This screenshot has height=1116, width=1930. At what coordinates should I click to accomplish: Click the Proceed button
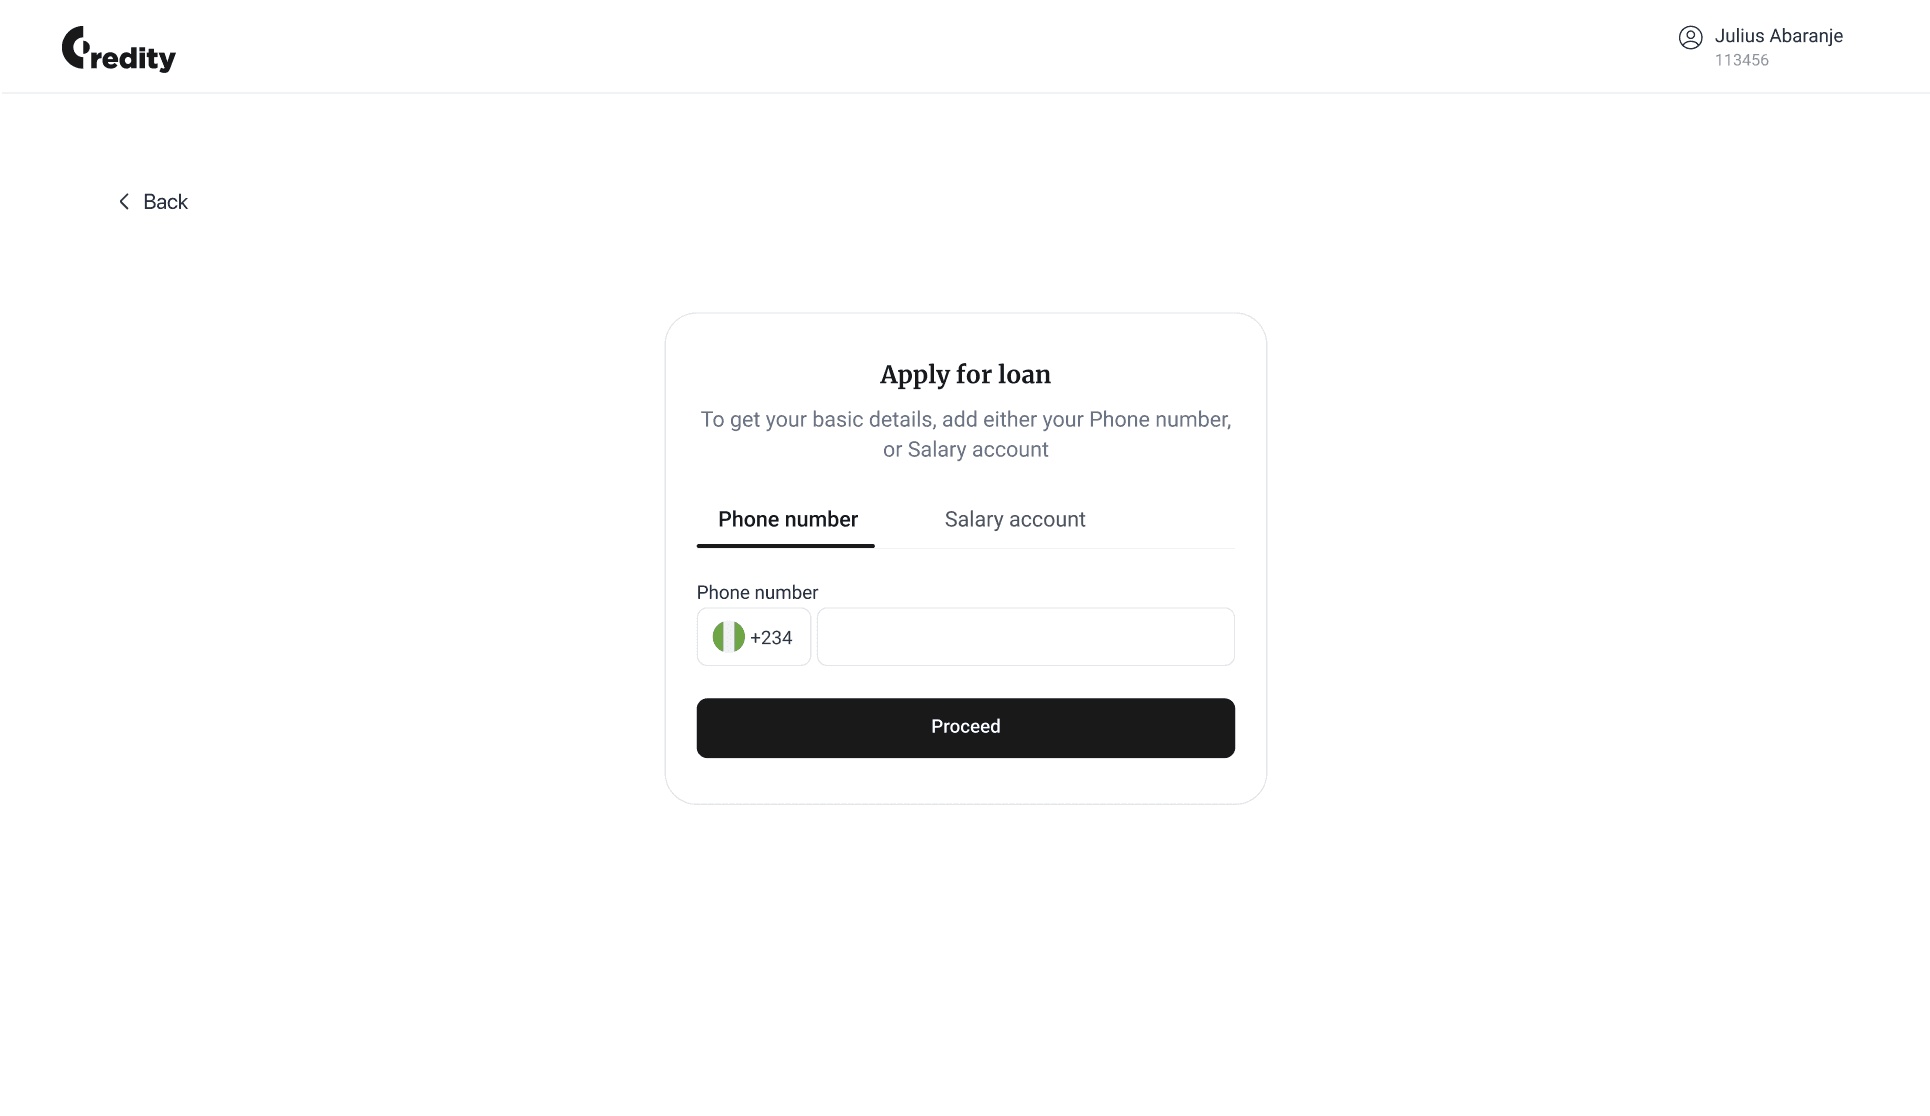coord(964,727)
